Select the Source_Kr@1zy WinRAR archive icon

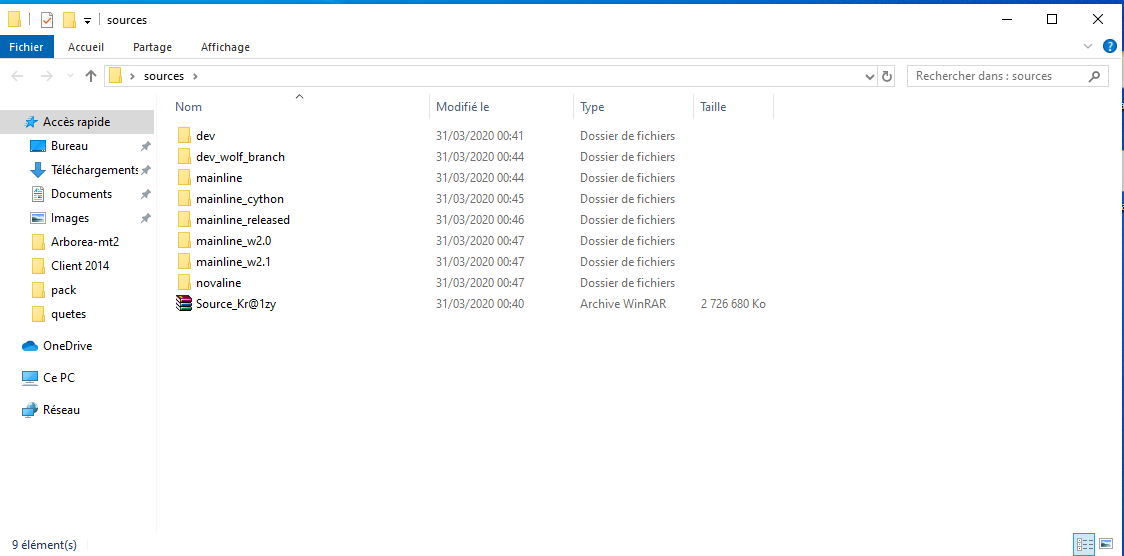(x=184, y=304)
